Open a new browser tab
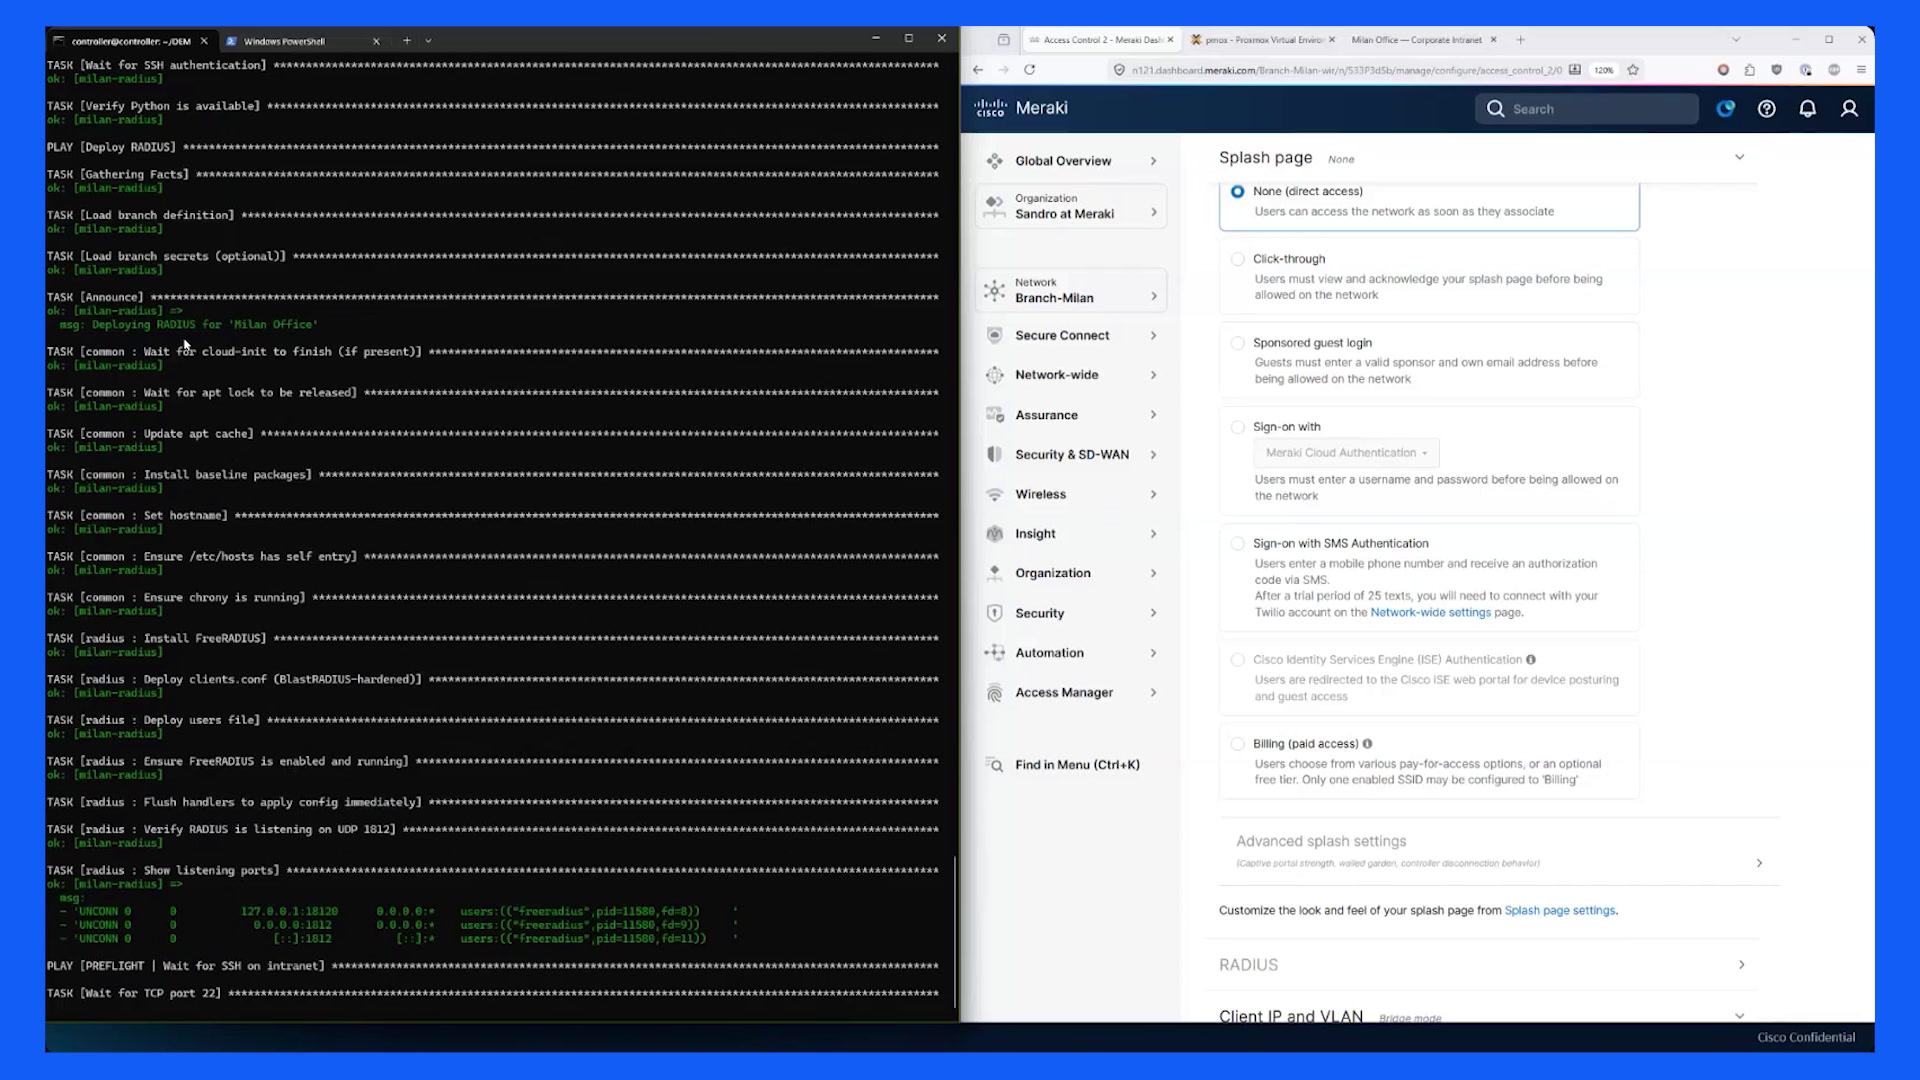 click(1520, 40)
